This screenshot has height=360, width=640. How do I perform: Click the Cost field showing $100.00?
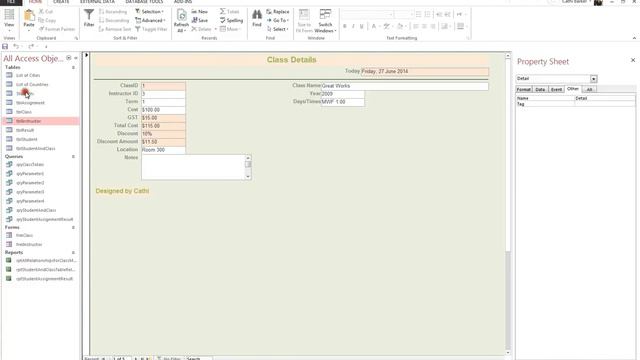pyautogui.click(x=163, y=110)
